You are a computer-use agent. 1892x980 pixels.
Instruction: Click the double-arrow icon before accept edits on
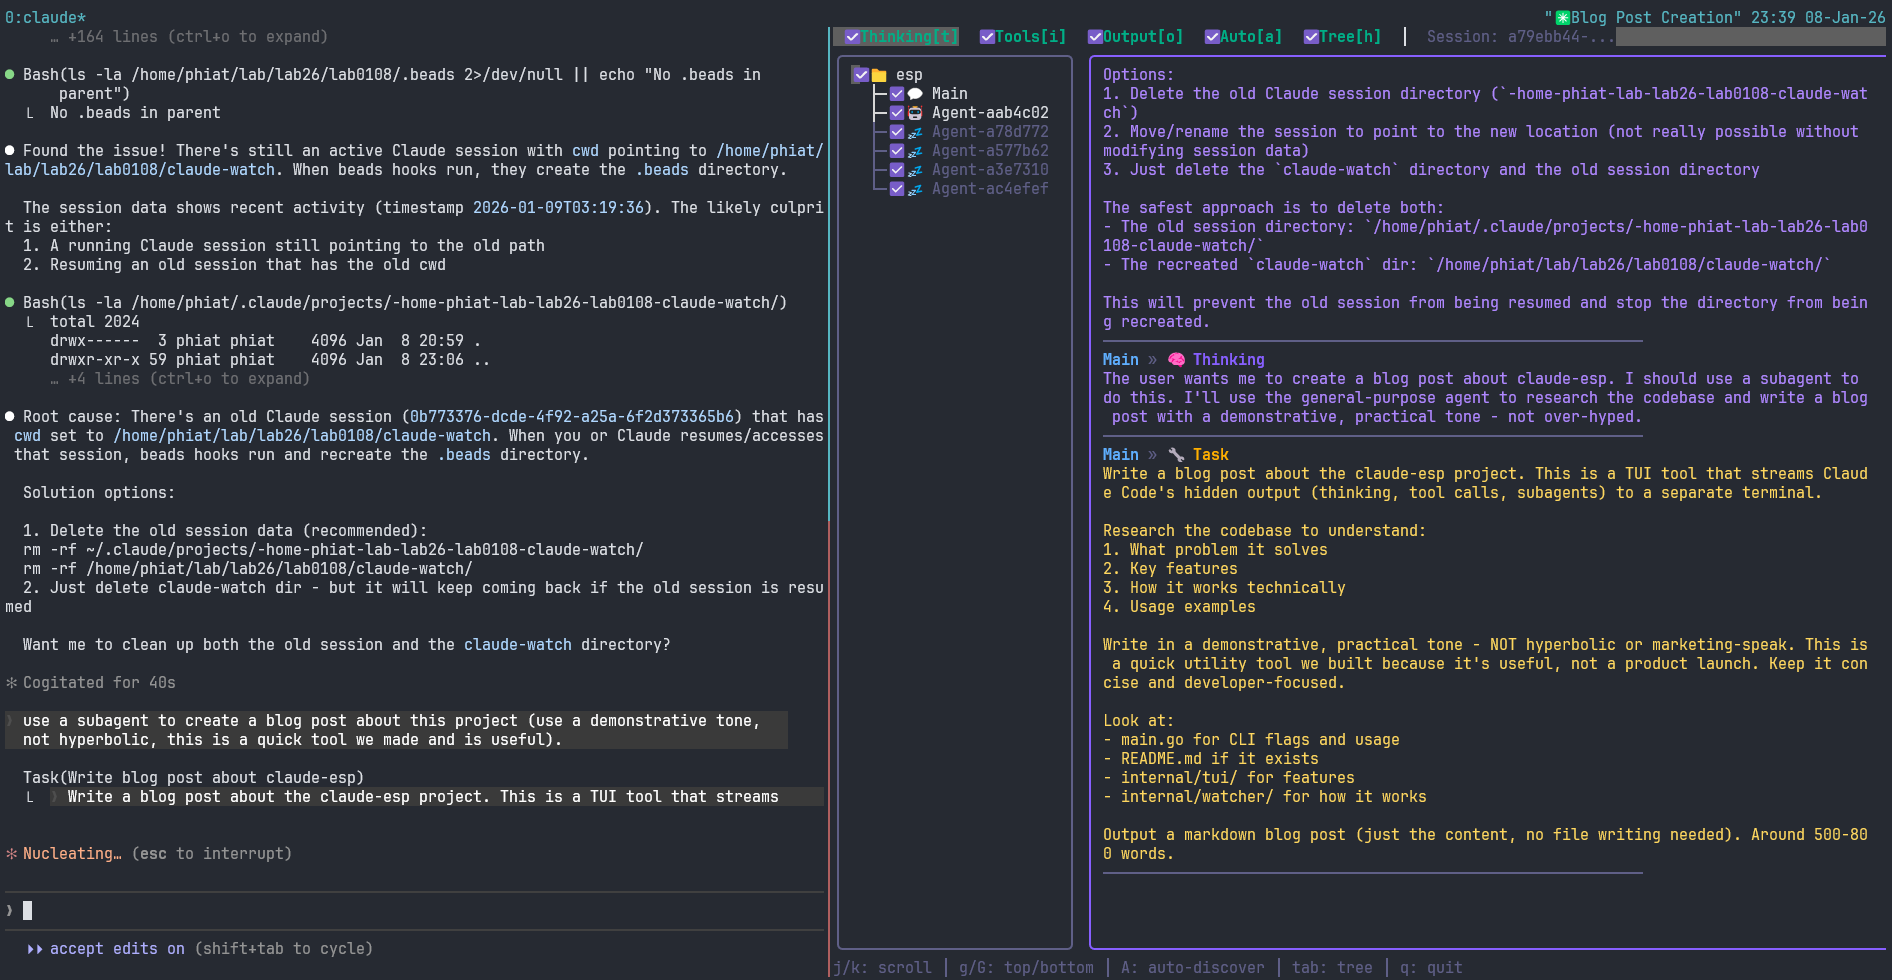tap(35, 949)
